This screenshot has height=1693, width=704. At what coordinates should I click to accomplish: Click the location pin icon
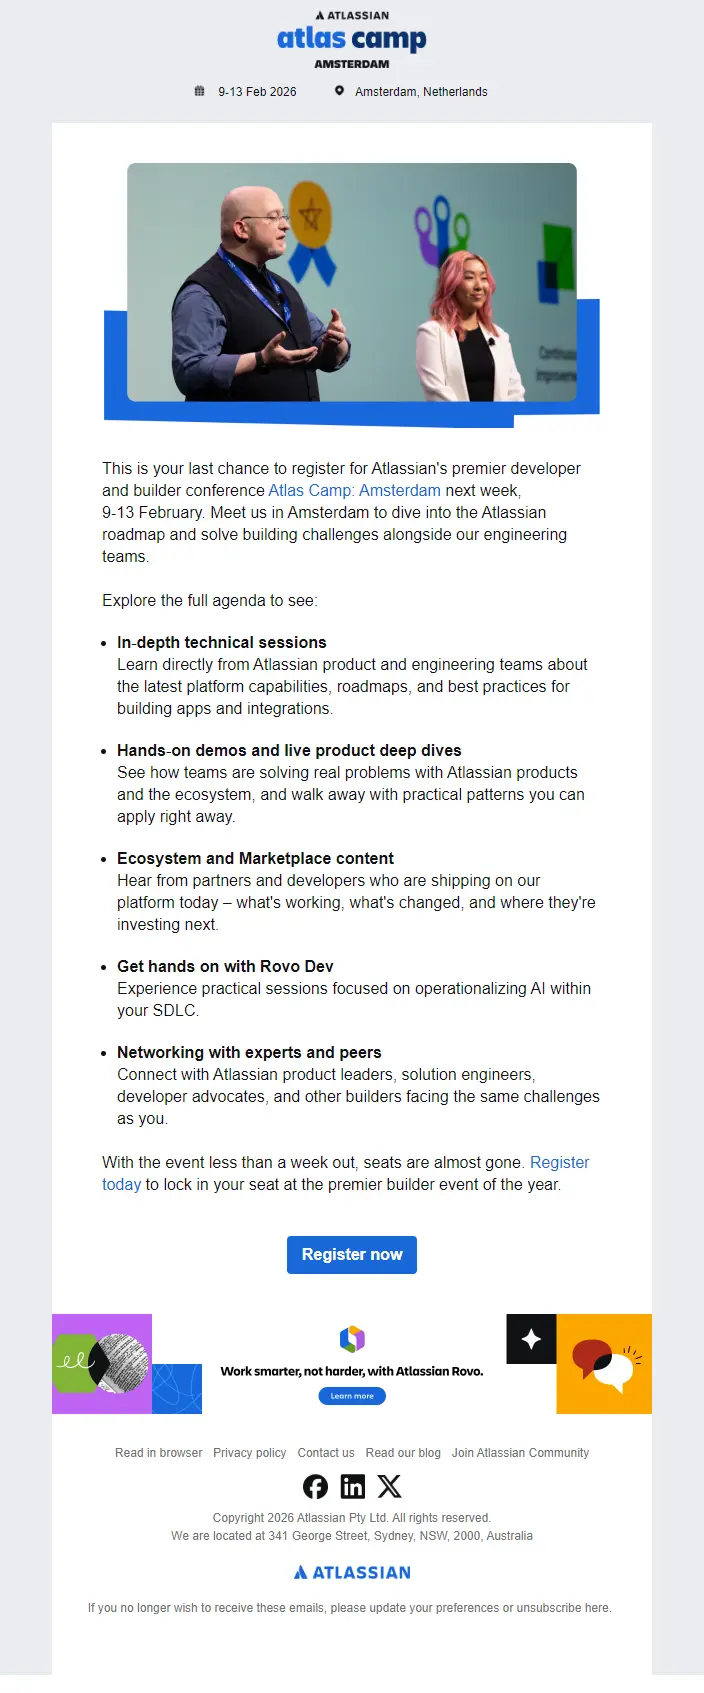tap(340, 91)
